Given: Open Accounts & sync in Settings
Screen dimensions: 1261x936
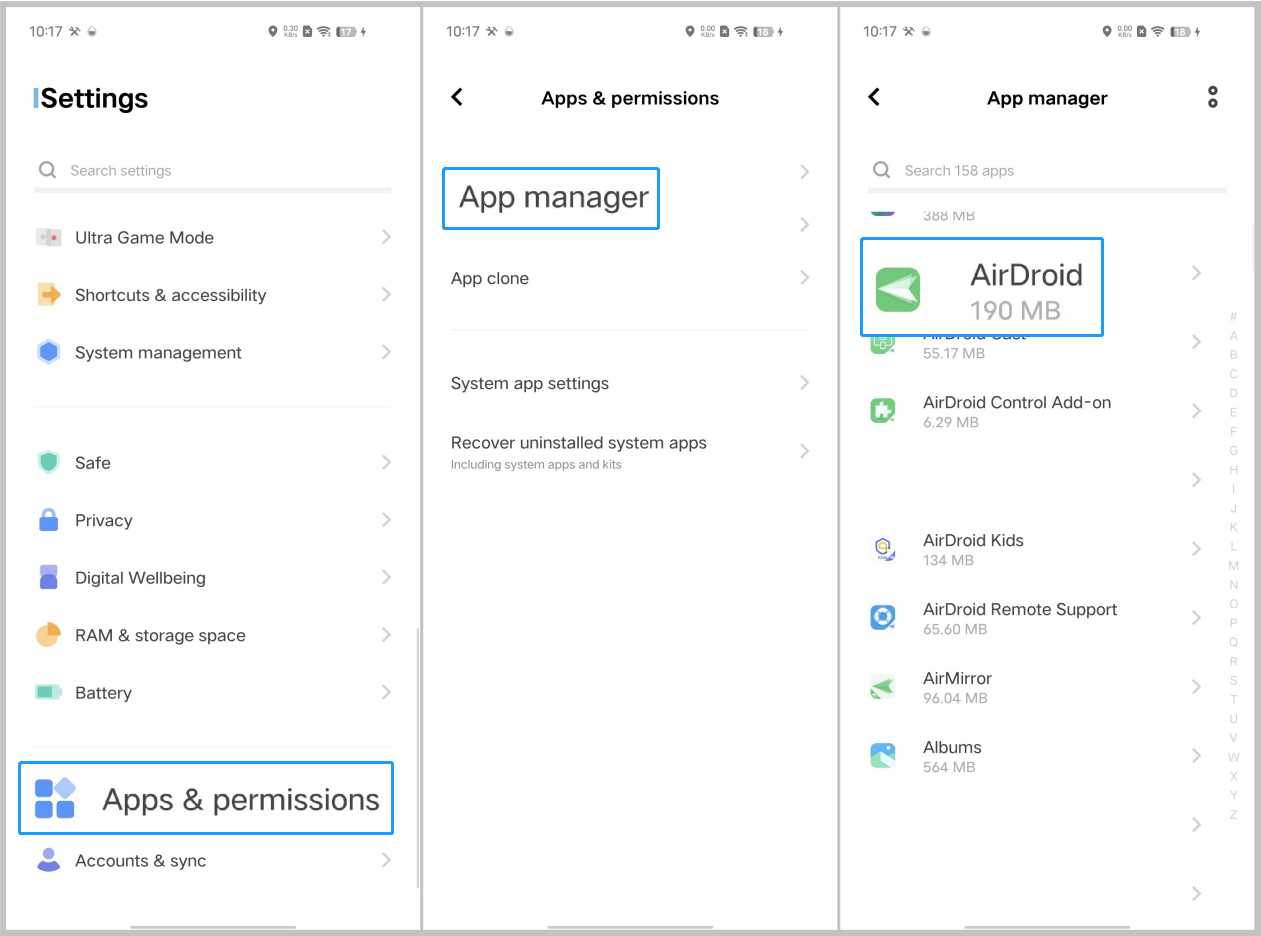Looking at the screenshot, I should (213, 860).
